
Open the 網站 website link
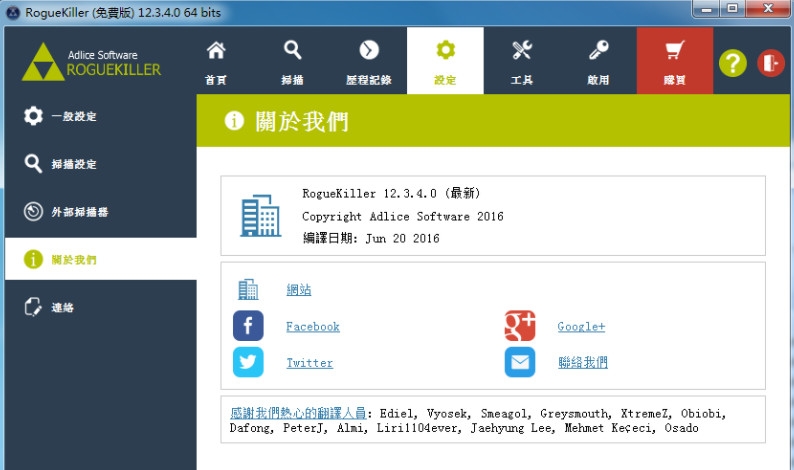299,290
